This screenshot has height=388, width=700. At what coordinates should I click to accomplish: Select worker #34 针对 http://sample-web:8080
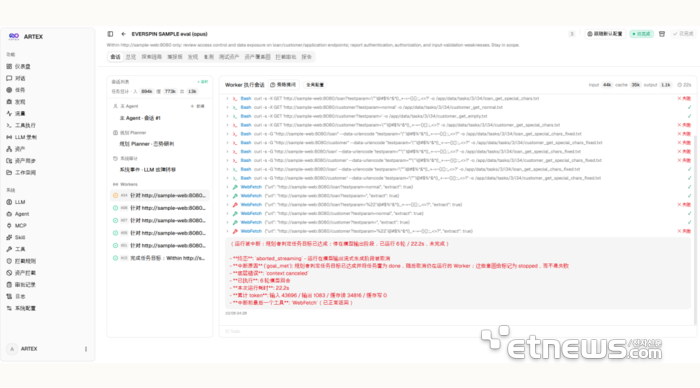click(x=159, y=196)
